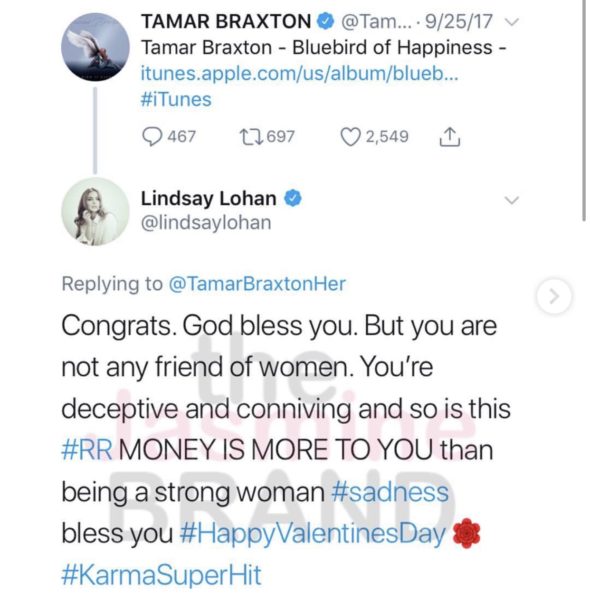Open Lindsay Lohan's profile avatar
590x600 pixels.
click(95, 211)
